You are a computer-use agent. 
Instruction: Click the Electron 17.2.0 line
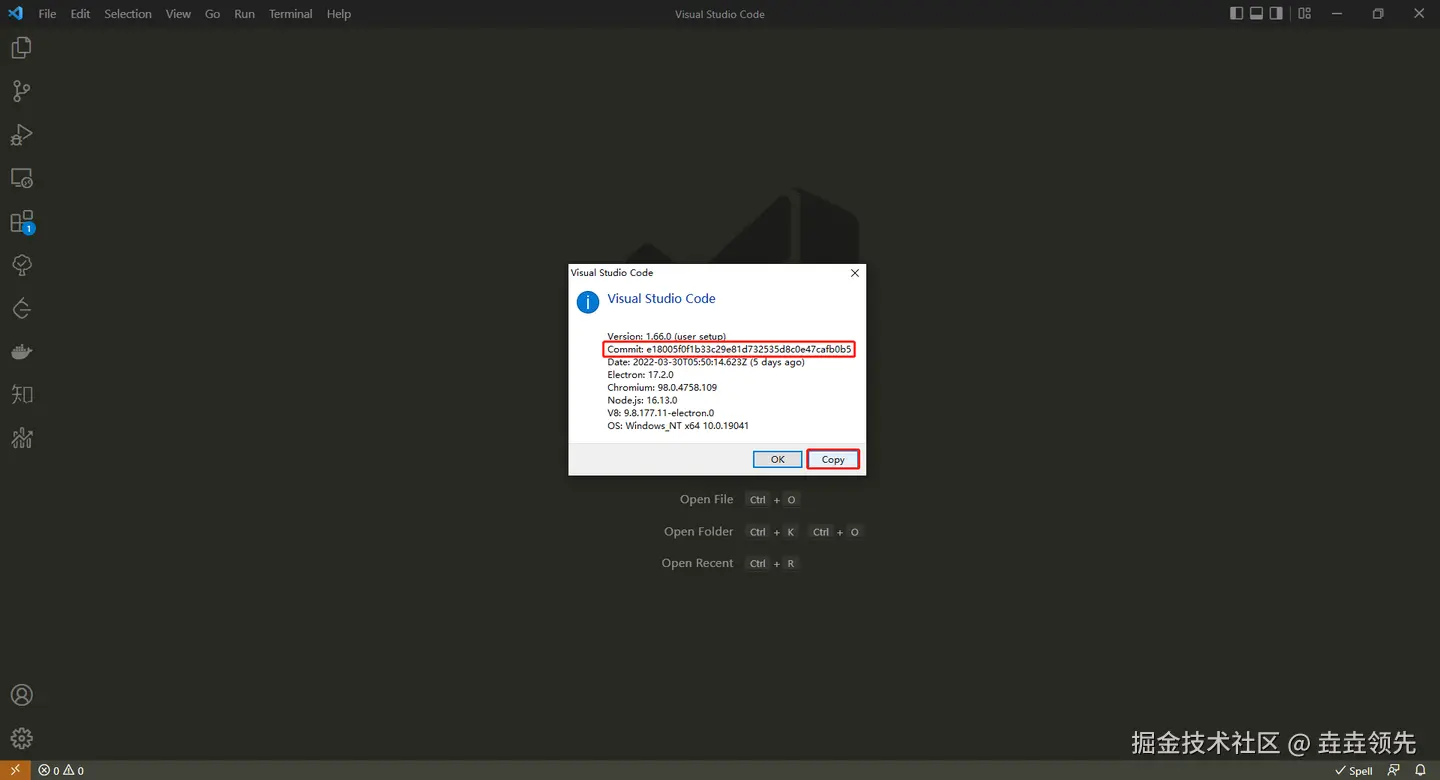(x=640, y=375)
